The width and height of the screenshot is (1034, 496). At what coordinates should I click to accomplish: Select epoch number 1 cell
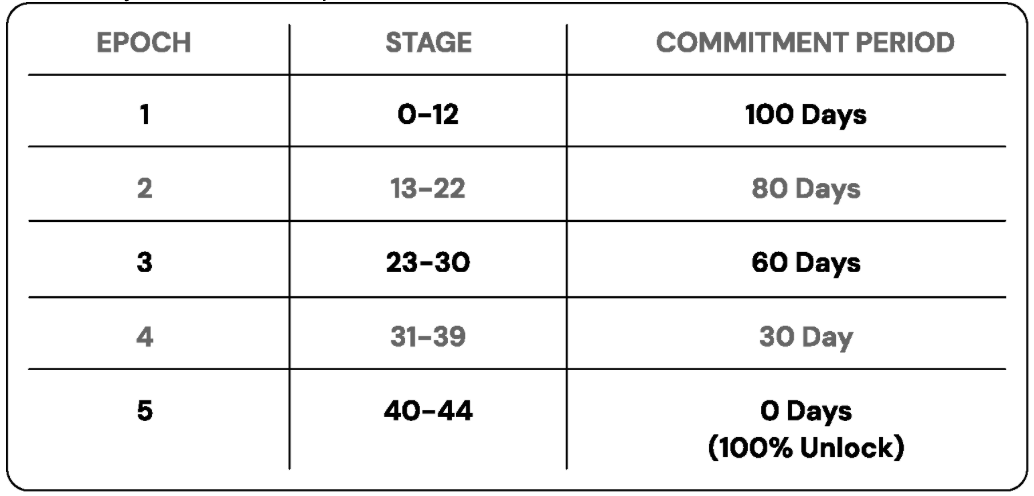point(144,115)
